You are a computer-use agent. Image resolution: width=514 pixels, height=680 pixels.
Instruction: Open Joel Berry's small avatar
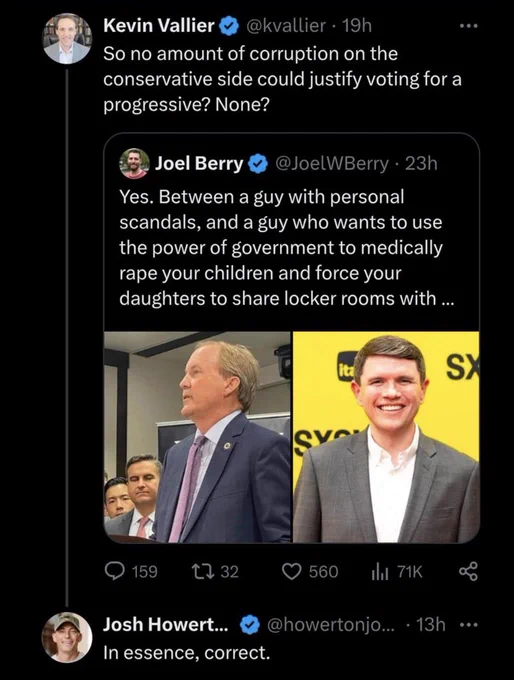(134, 163)
